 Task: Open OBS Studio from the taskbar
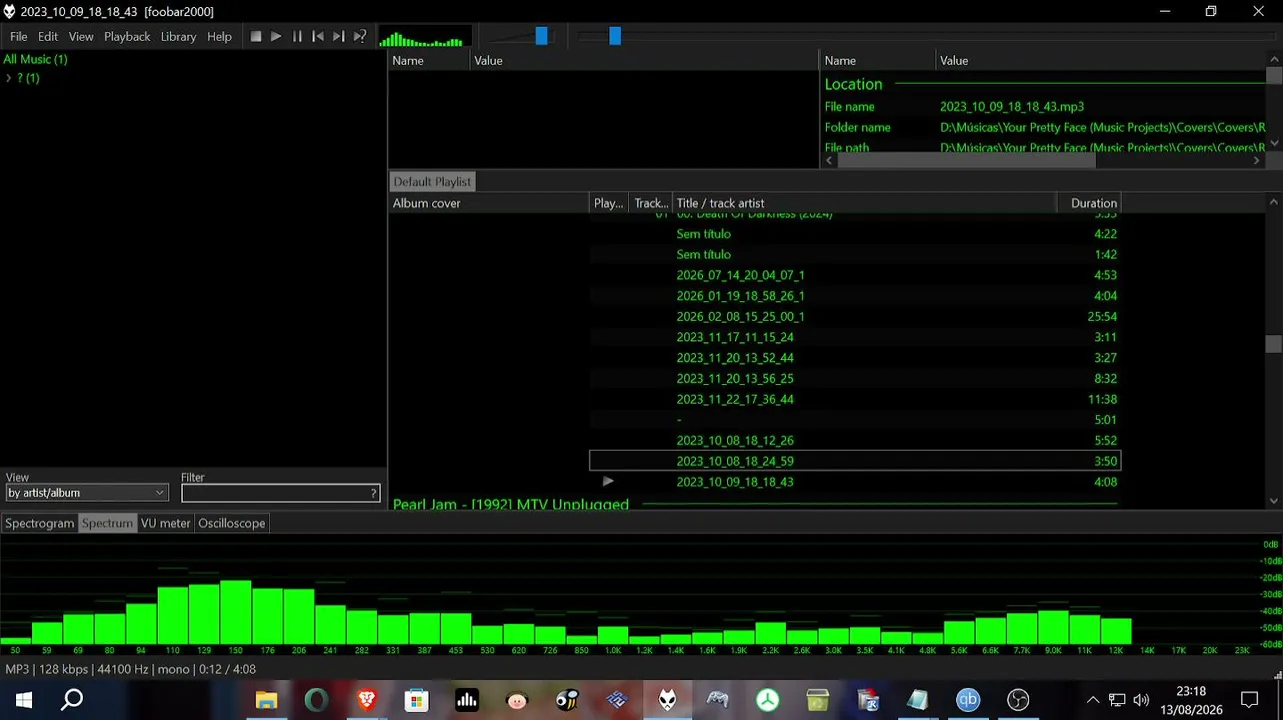1018,700
